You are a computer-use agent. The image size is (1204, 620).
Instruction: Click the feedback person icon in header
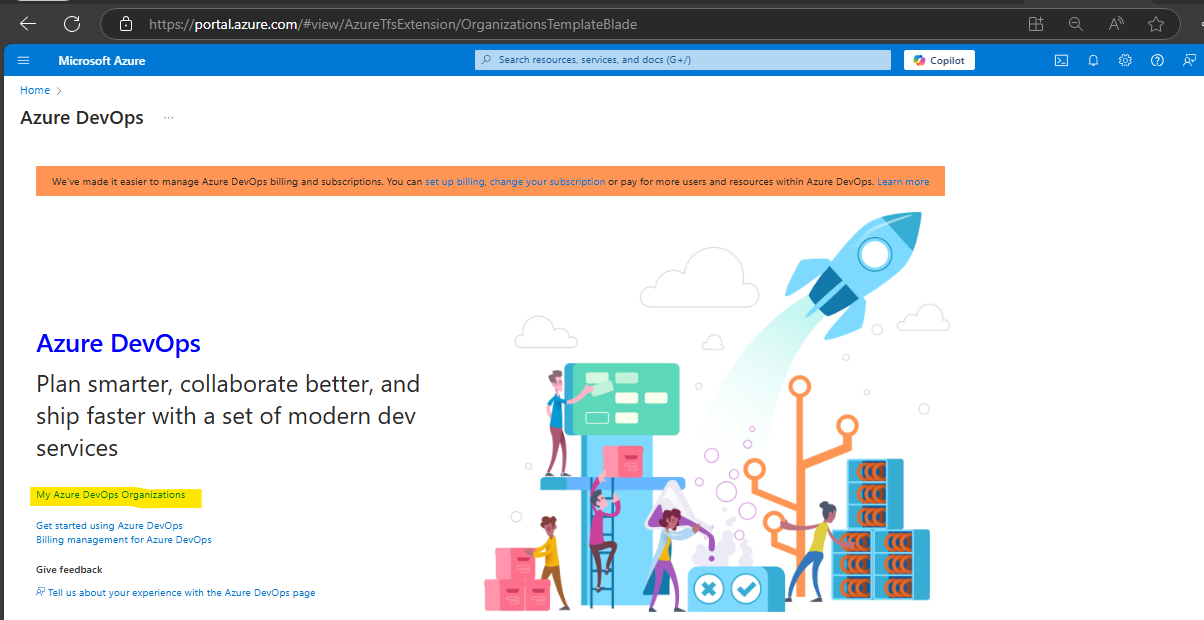point(1189,61)
